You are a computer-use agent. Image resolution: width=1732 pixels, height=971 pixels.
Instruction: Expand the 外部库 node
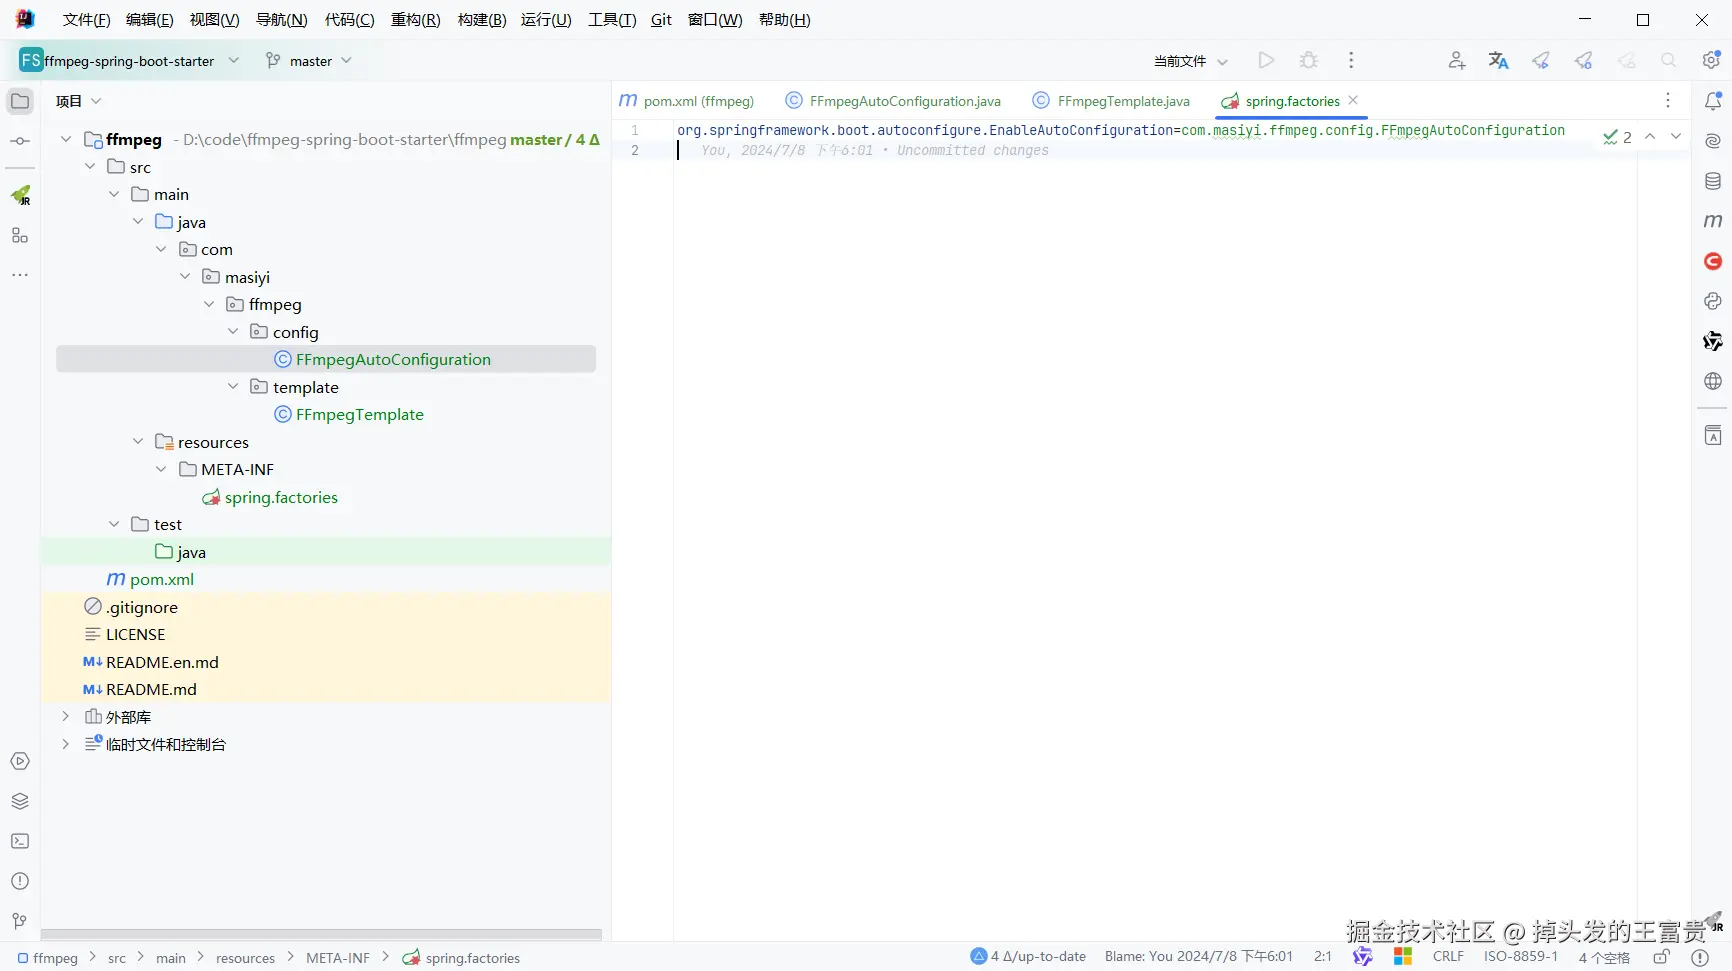click(66, 717)
